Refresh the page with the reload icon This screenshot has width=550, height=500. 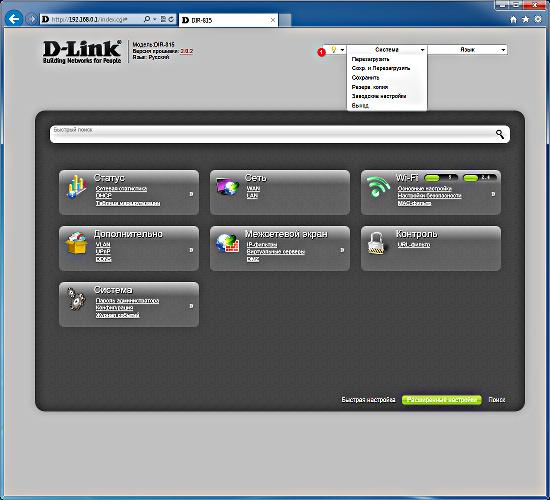pyautogui.click(x=171, y=19)
